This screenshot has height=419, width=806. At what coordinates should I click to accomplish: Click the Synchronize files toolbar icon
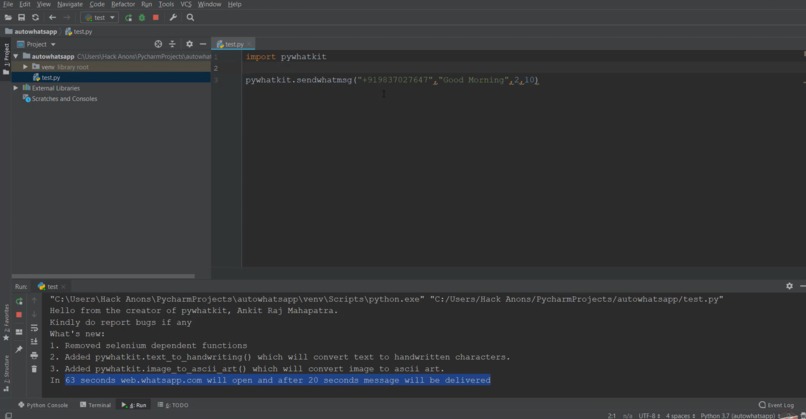35,17
